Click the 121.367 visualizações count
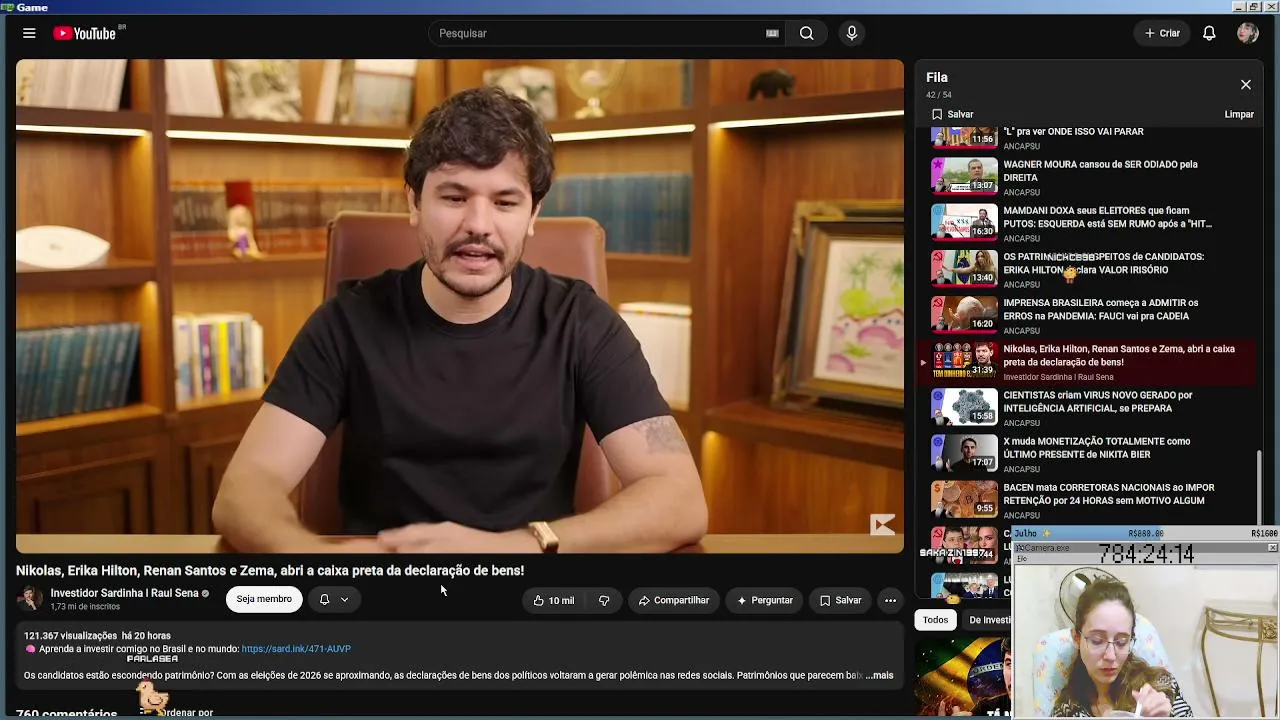1280x720 pixels. tap(70, 636)
